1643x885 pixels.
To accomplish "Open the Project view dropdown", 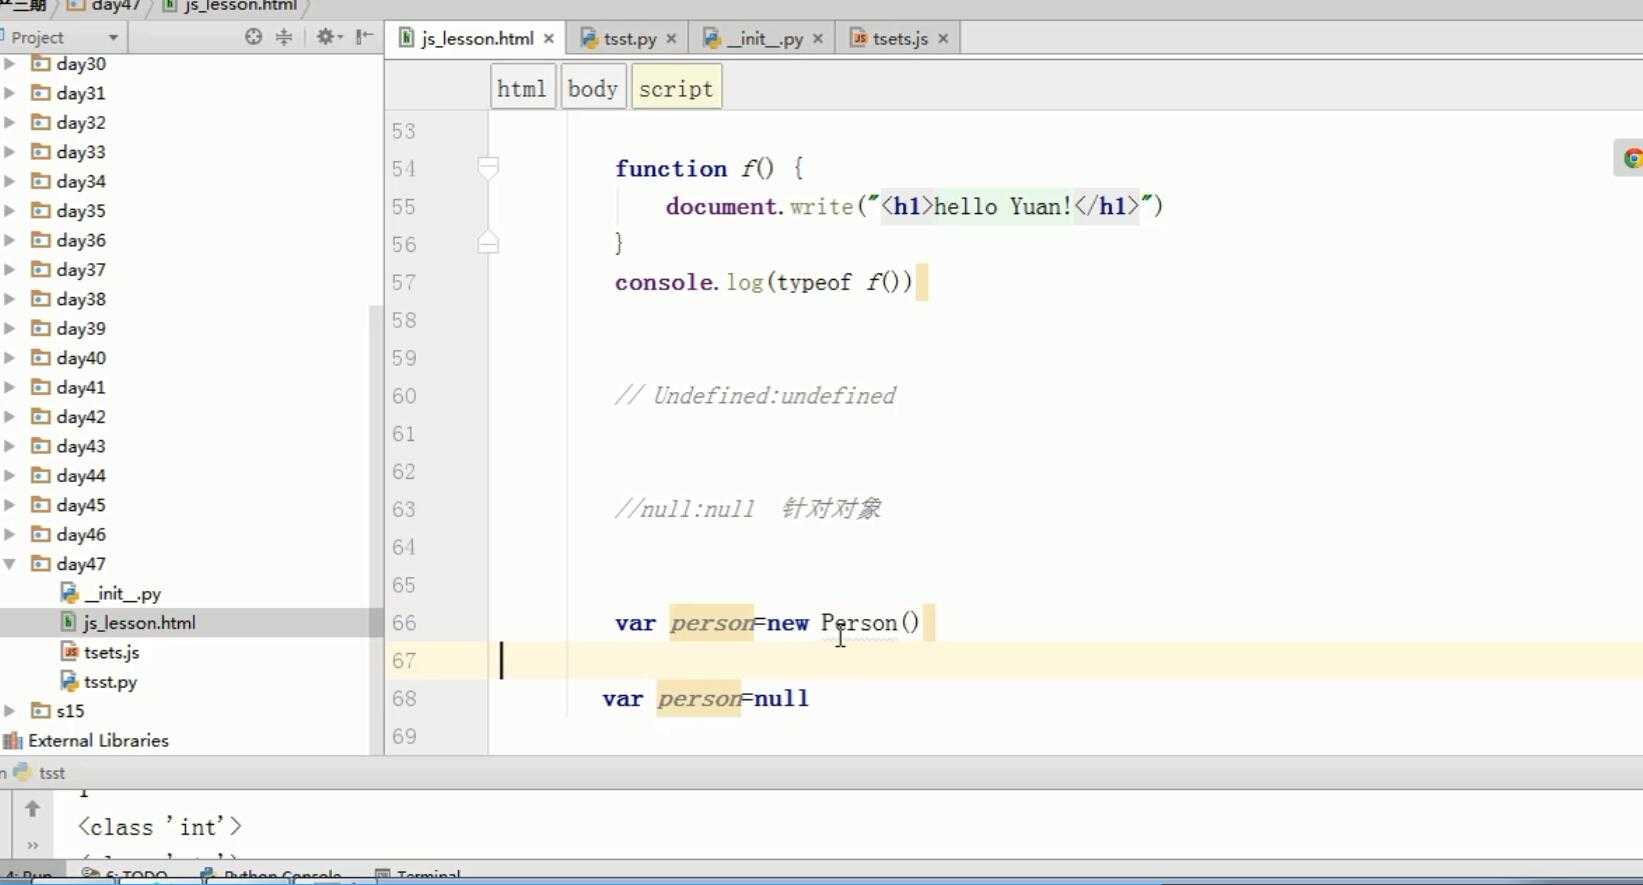I will 113,37.
